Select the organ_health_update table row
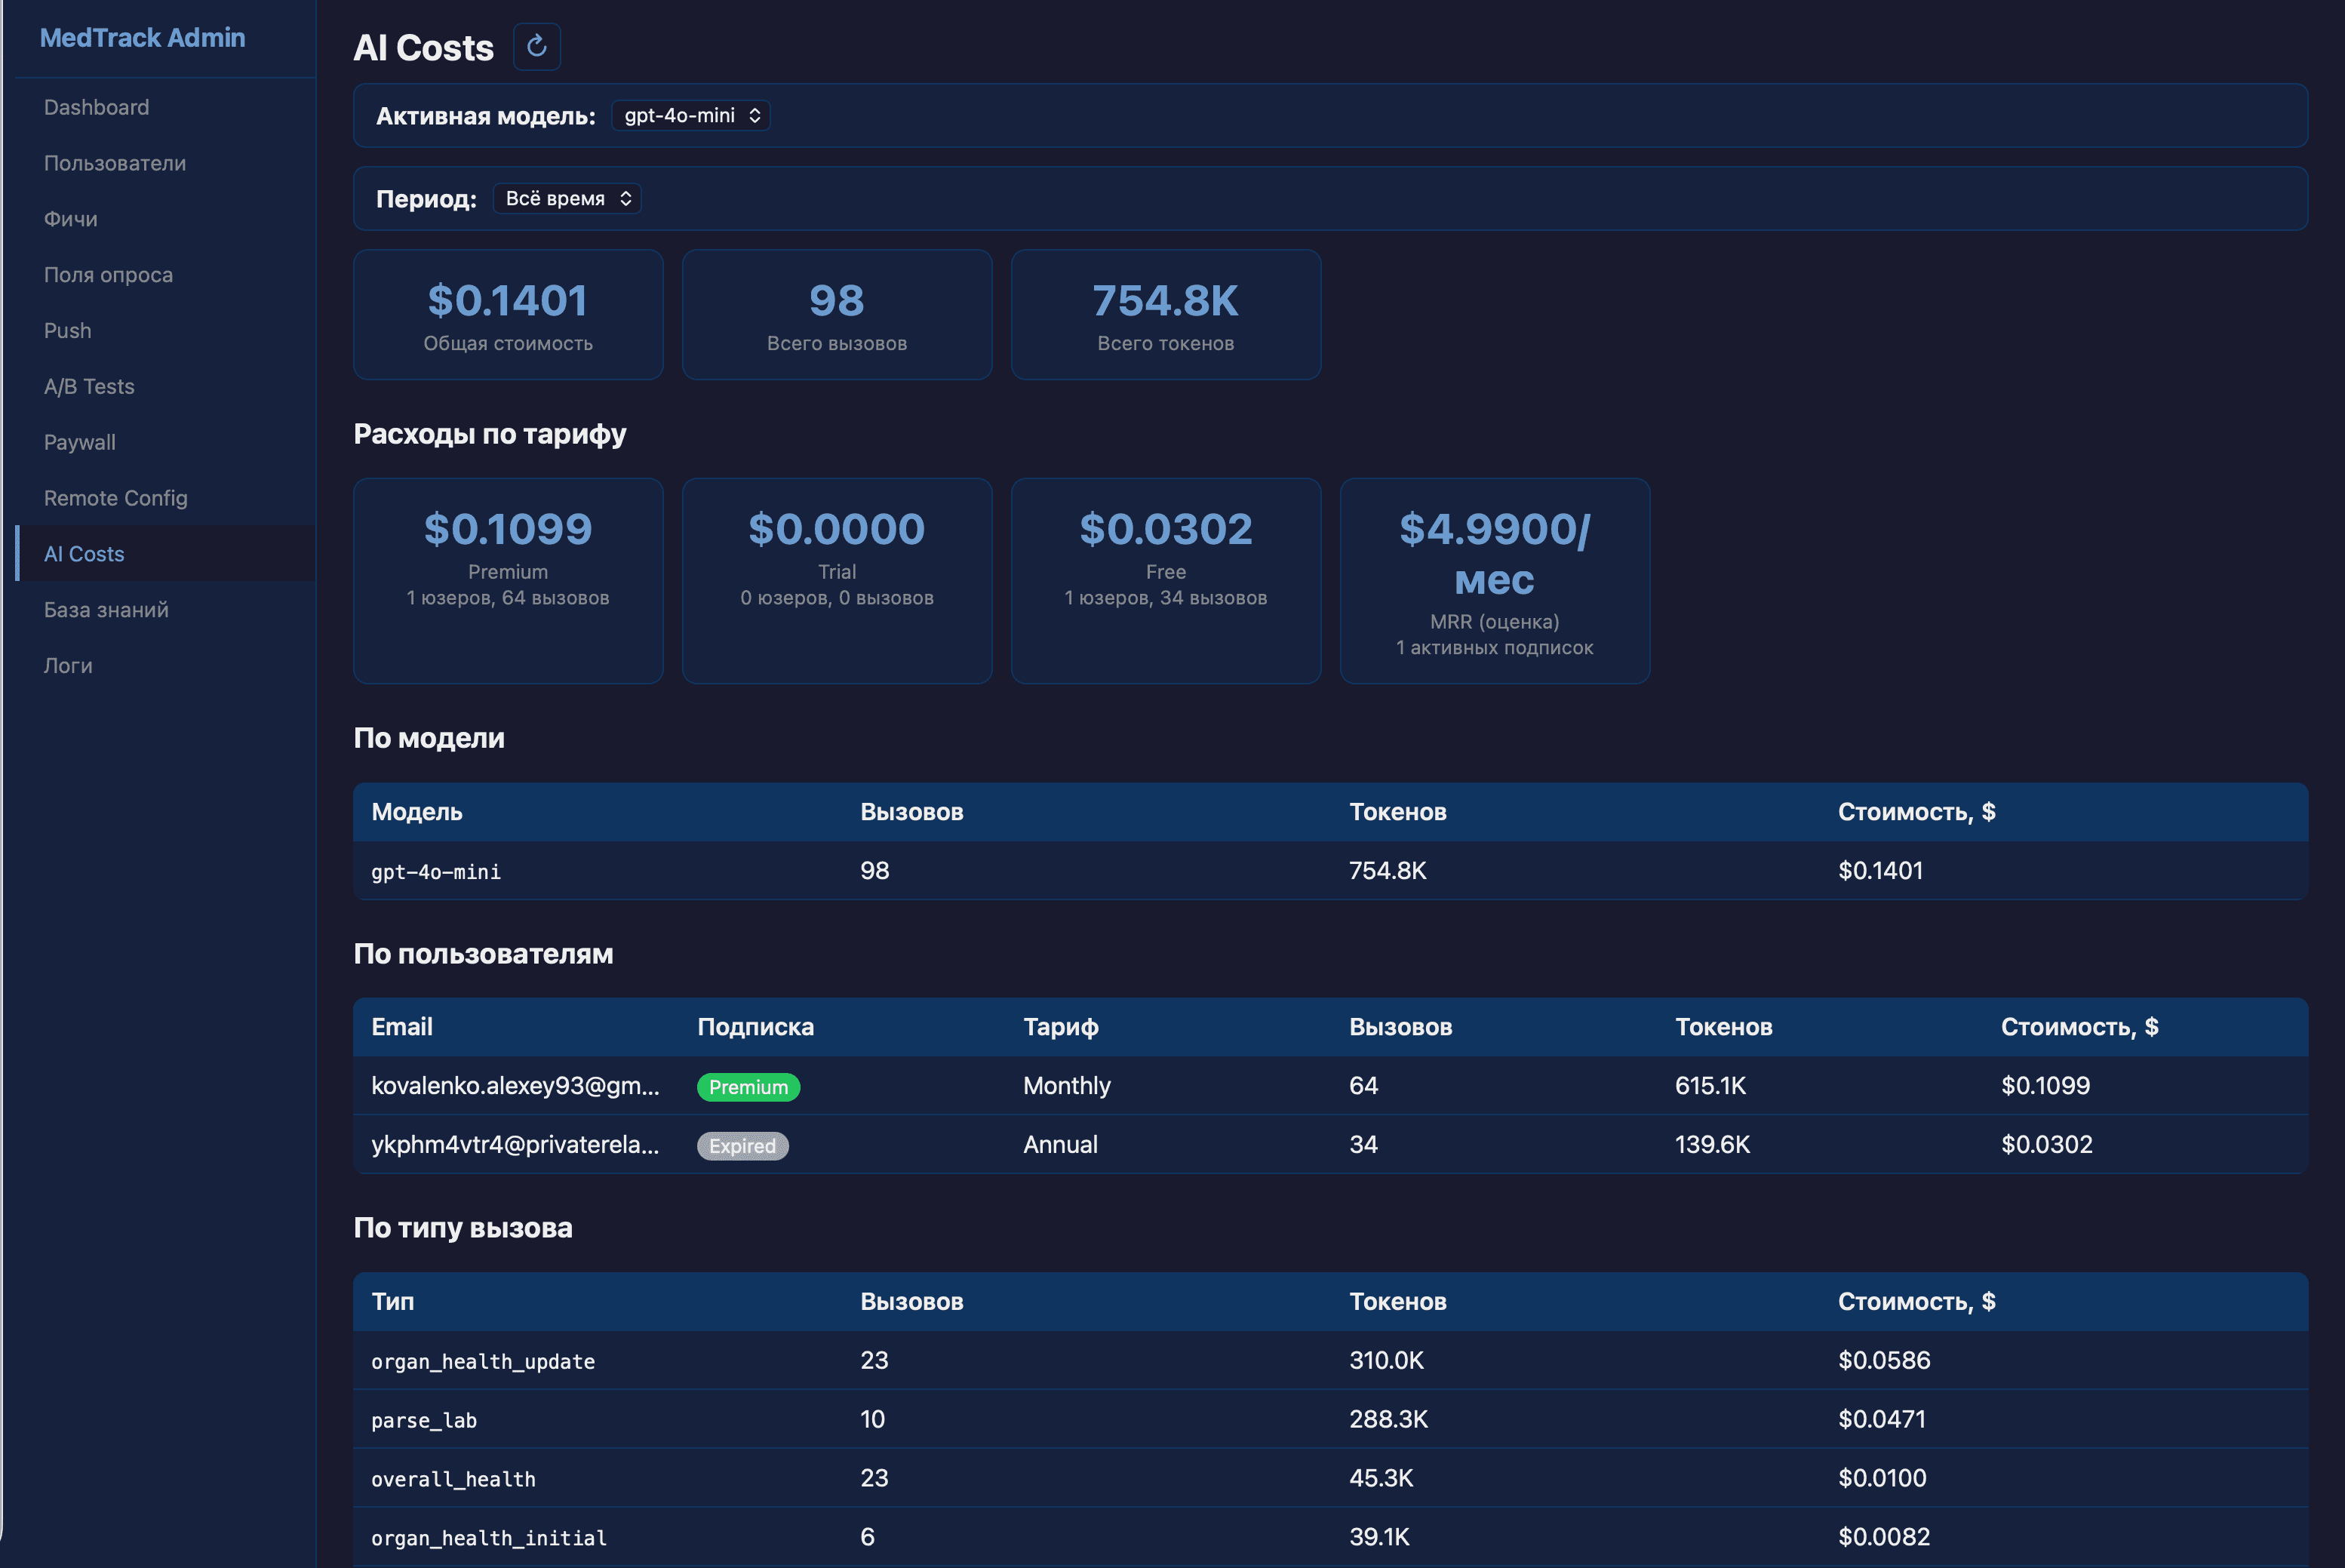The height and width of the screenshot is (1568, 2345). [483, 1361]
